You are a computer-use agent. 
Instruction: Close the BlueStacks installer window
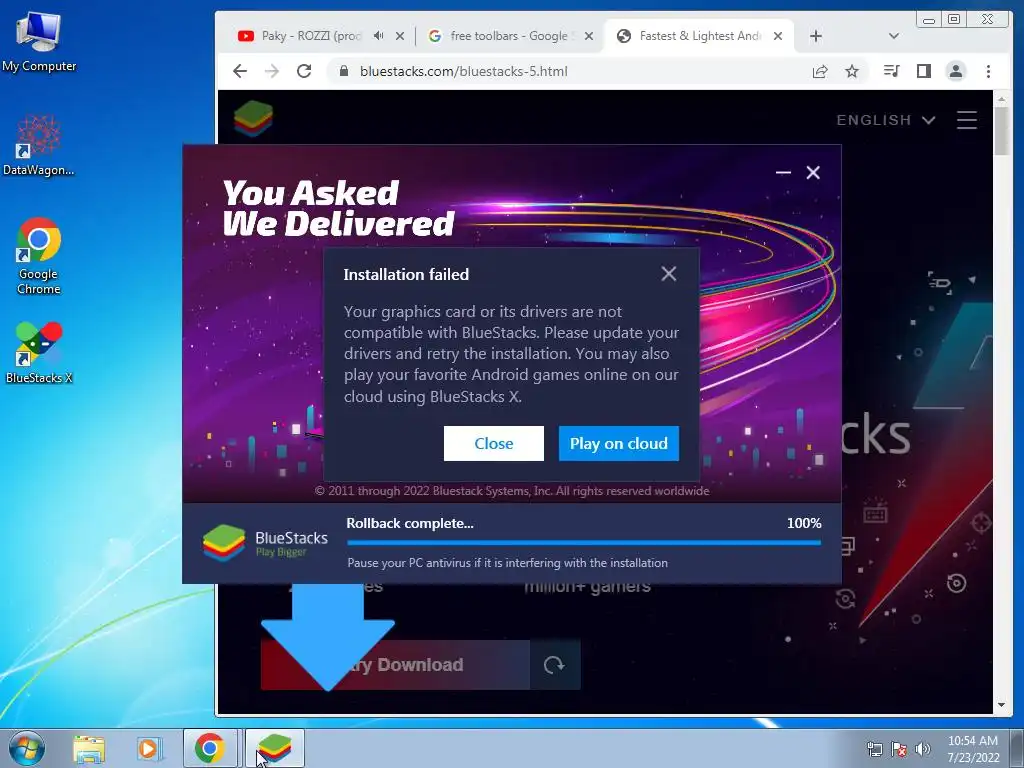click(813, 172)
